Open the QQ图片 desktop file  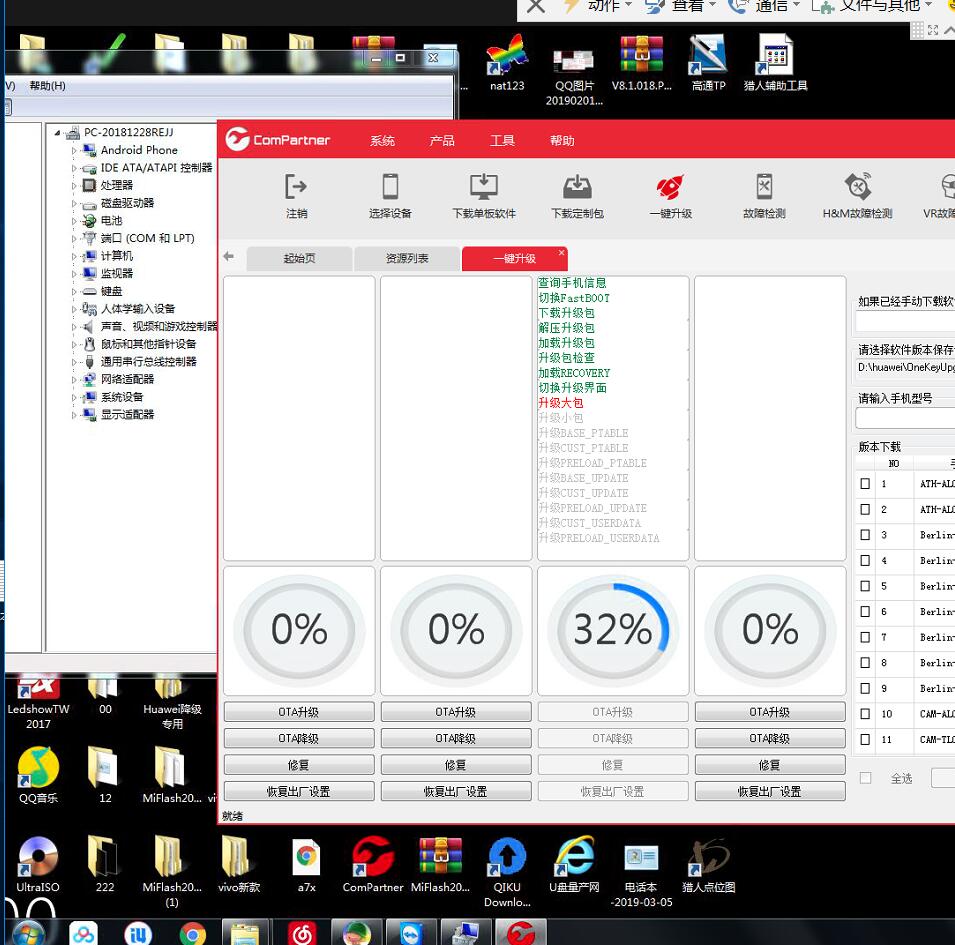pos(574,77)
